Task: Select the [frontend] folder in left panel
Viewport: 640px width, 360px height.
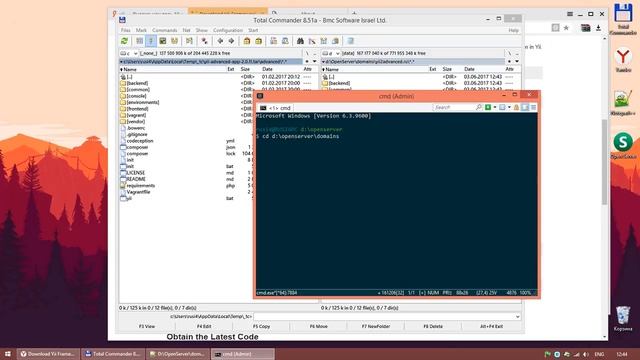Action: coord(137,109)
